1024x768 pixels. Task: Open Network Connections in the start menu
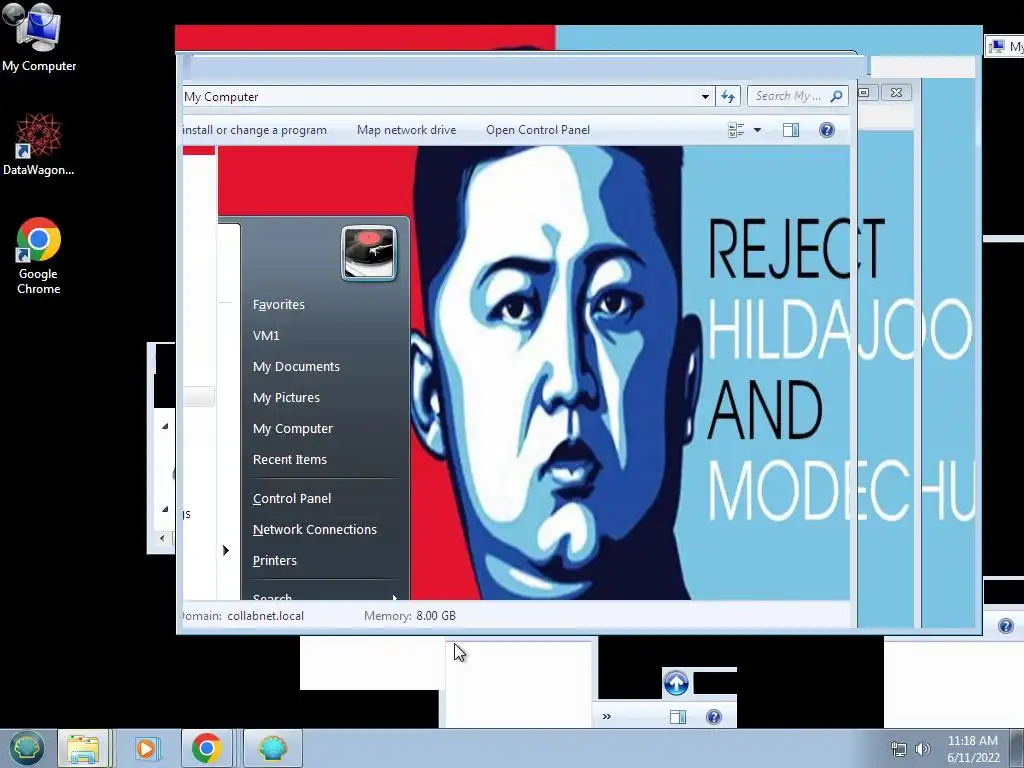pos(315,530)
